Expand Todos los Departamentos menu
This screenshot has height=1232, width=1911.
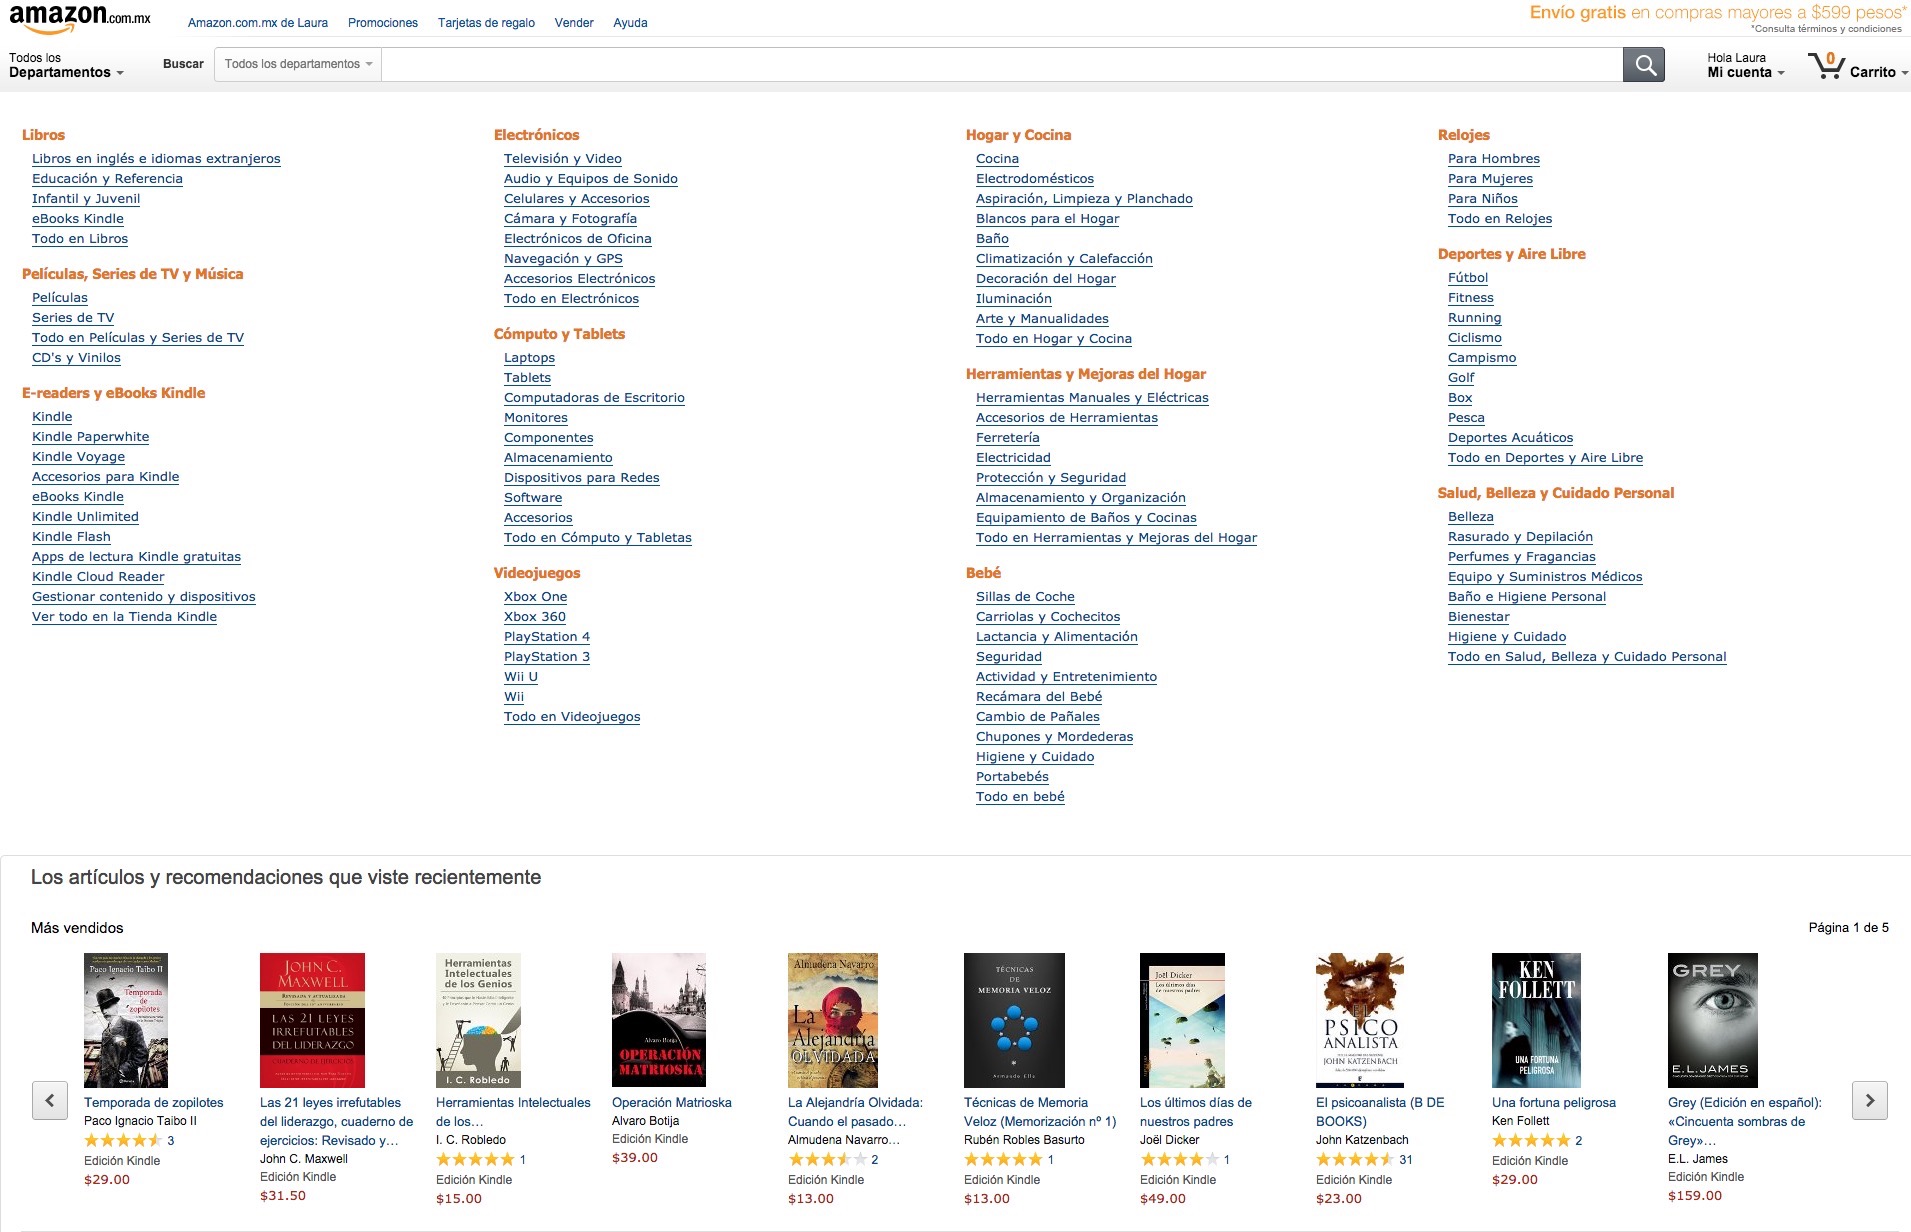click(66, 65)
